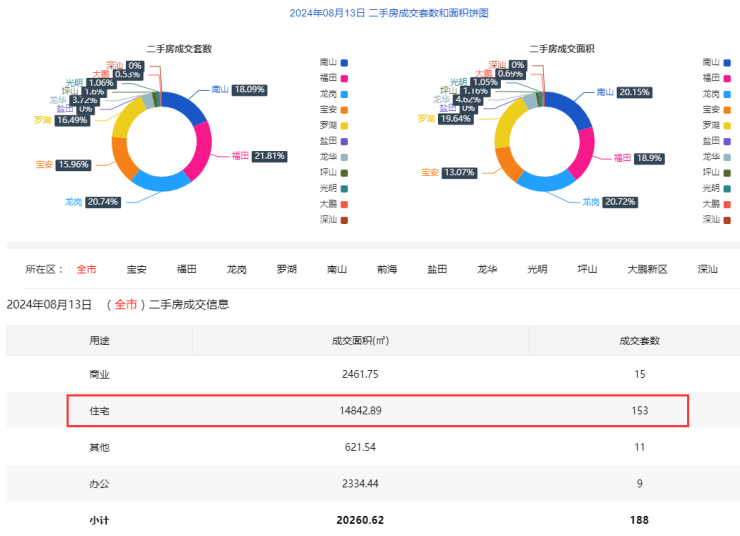Viewport: 740px width, 536px height.
Task: Select the 大鹏新区 district filter
Action: (x=647, y=269)
